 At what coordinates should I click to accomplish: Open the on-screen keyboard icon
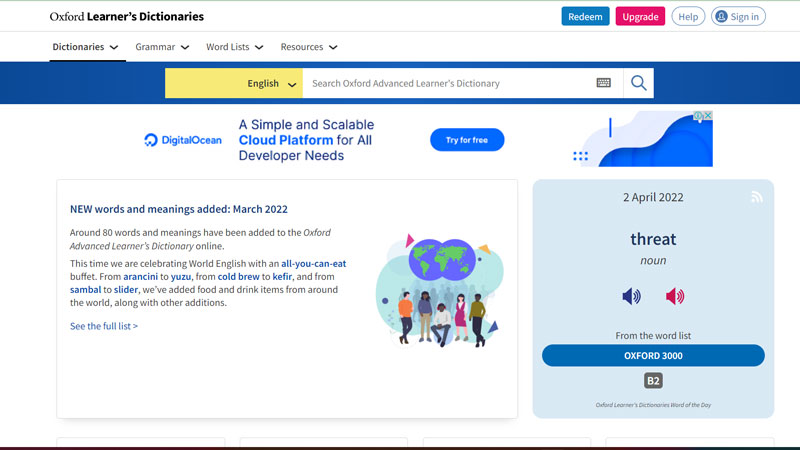pos(604,83)
